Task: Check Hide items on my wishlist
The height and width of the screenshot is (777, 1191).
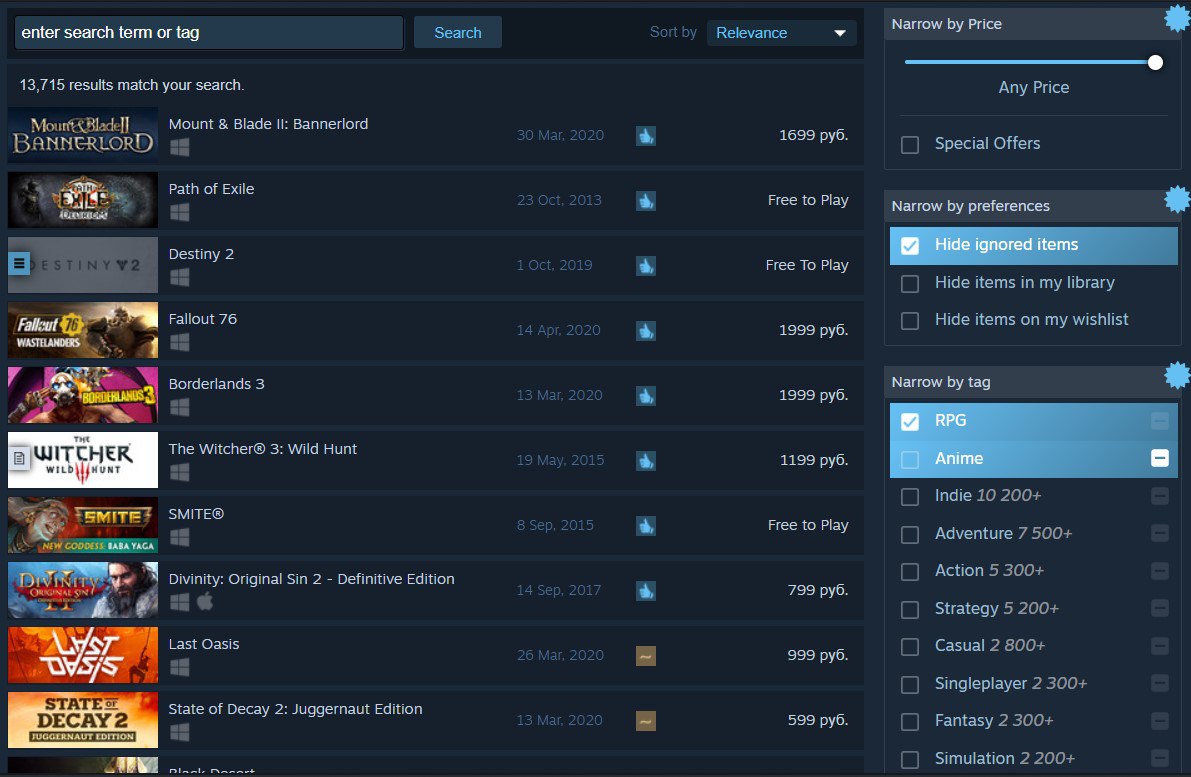Action: pyautogui.click(x=909, y=321)
